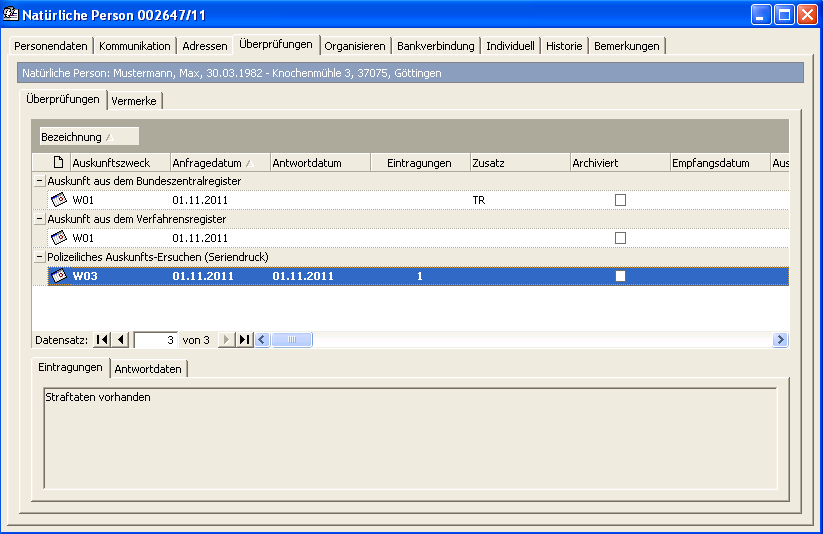This screenshot has width=823, height=534.
Task: Go to last record navigation button
Action: [244, 340]
